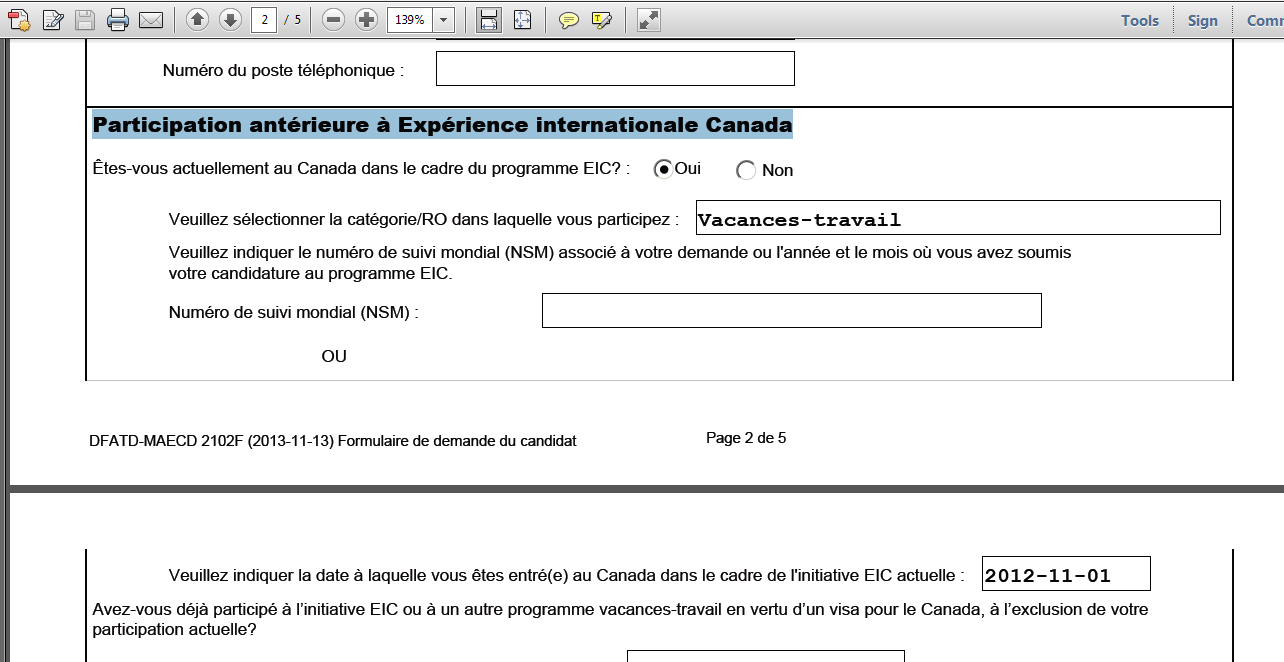Click the 'OU' text
1284x662 pixels.
[334, 356]
